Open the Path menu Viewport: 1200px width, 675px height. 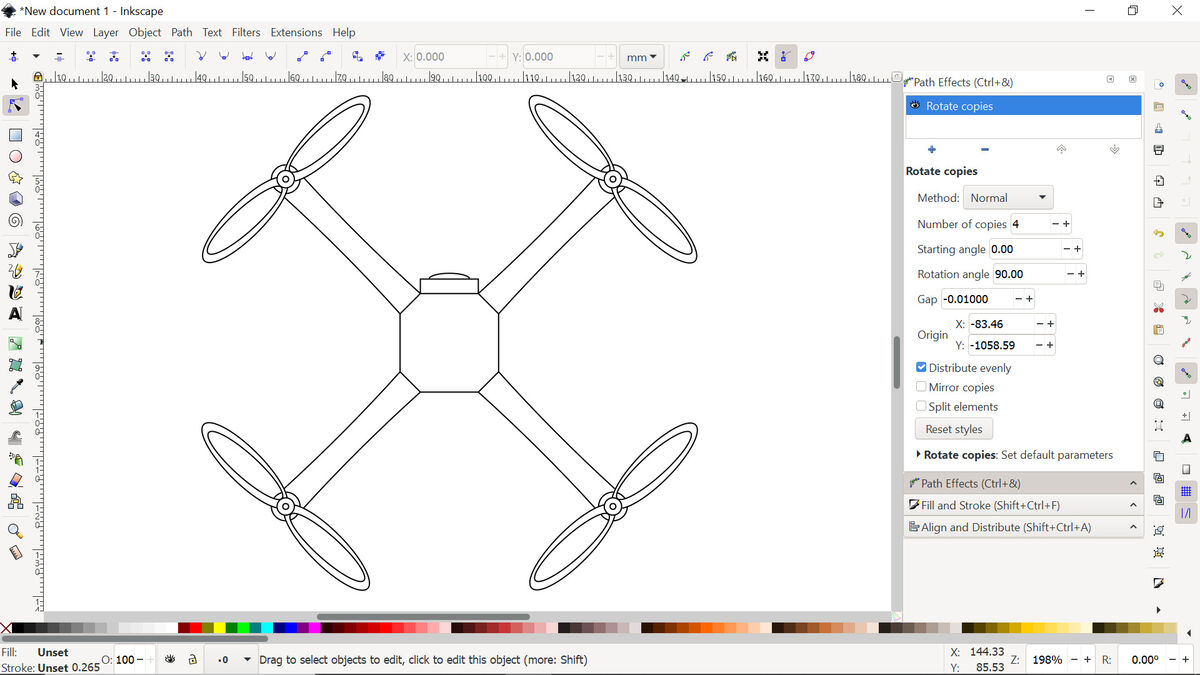(x=181, y=32)
